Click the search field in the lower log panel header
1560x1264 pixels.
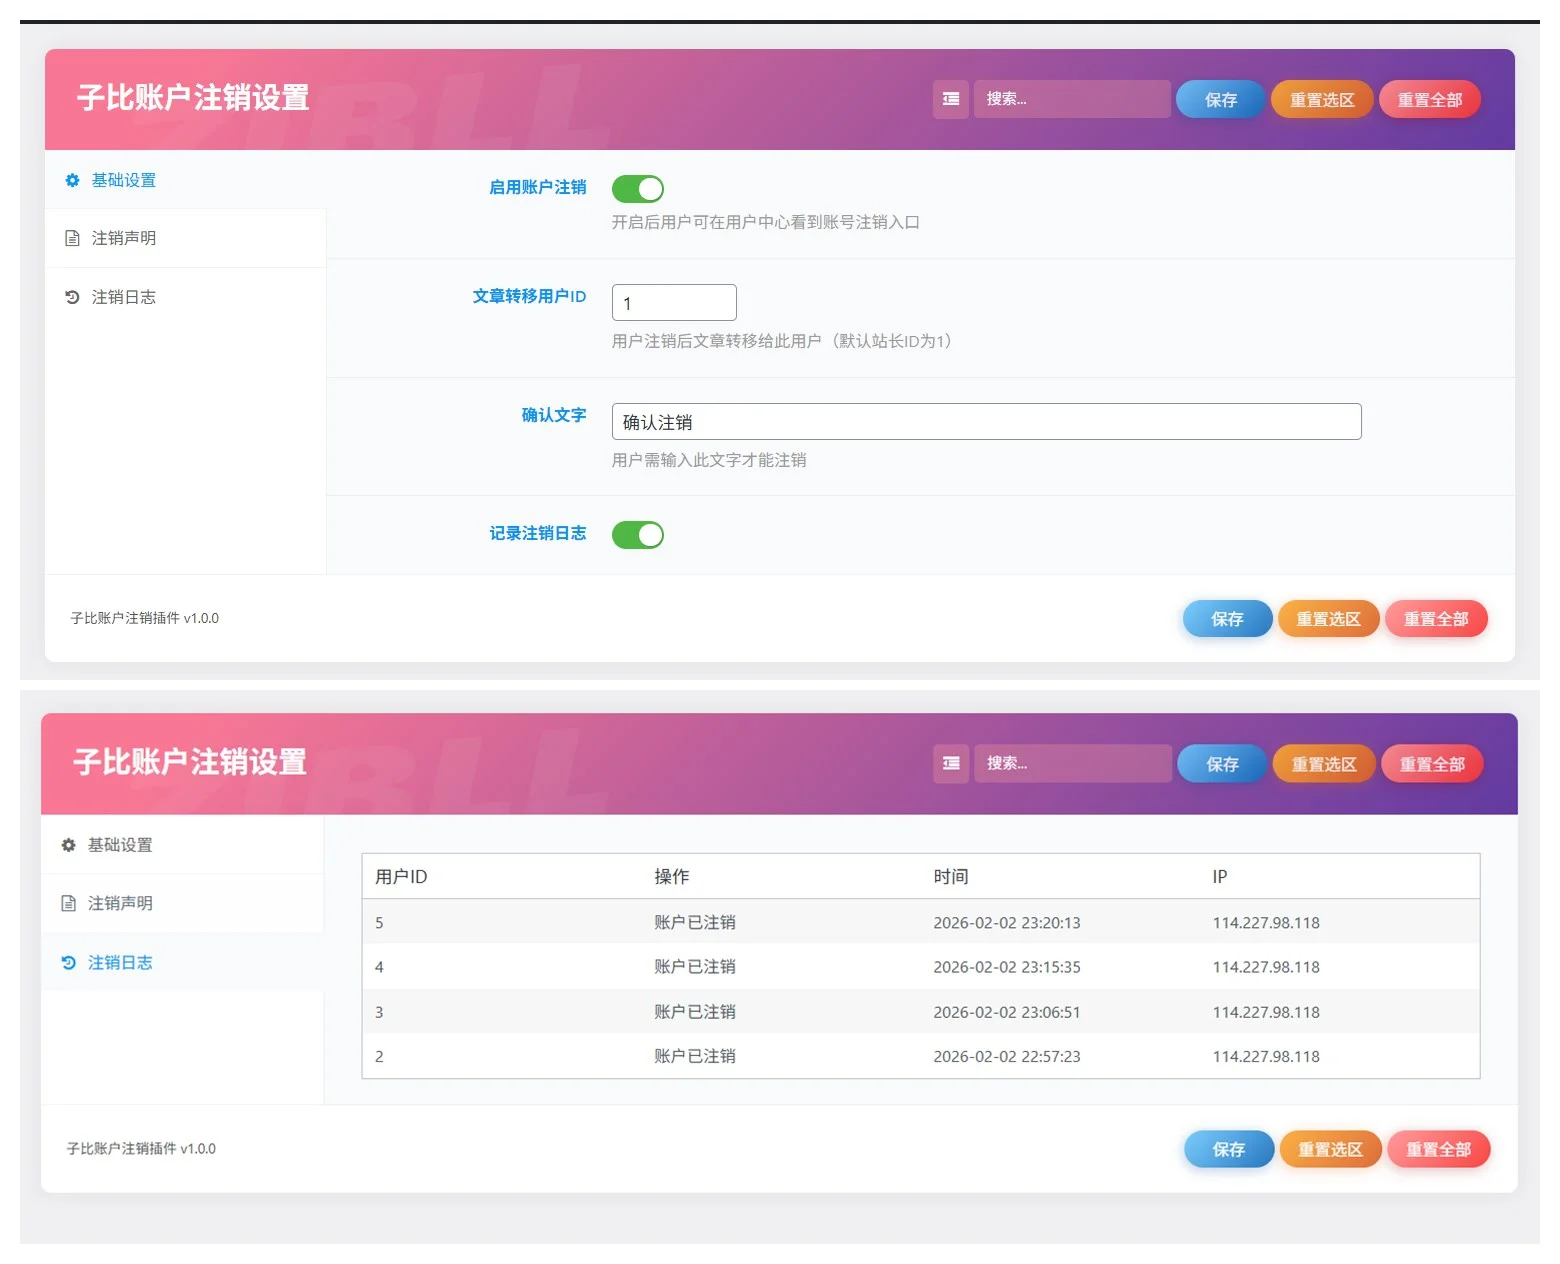click(x=1072, y=763)
